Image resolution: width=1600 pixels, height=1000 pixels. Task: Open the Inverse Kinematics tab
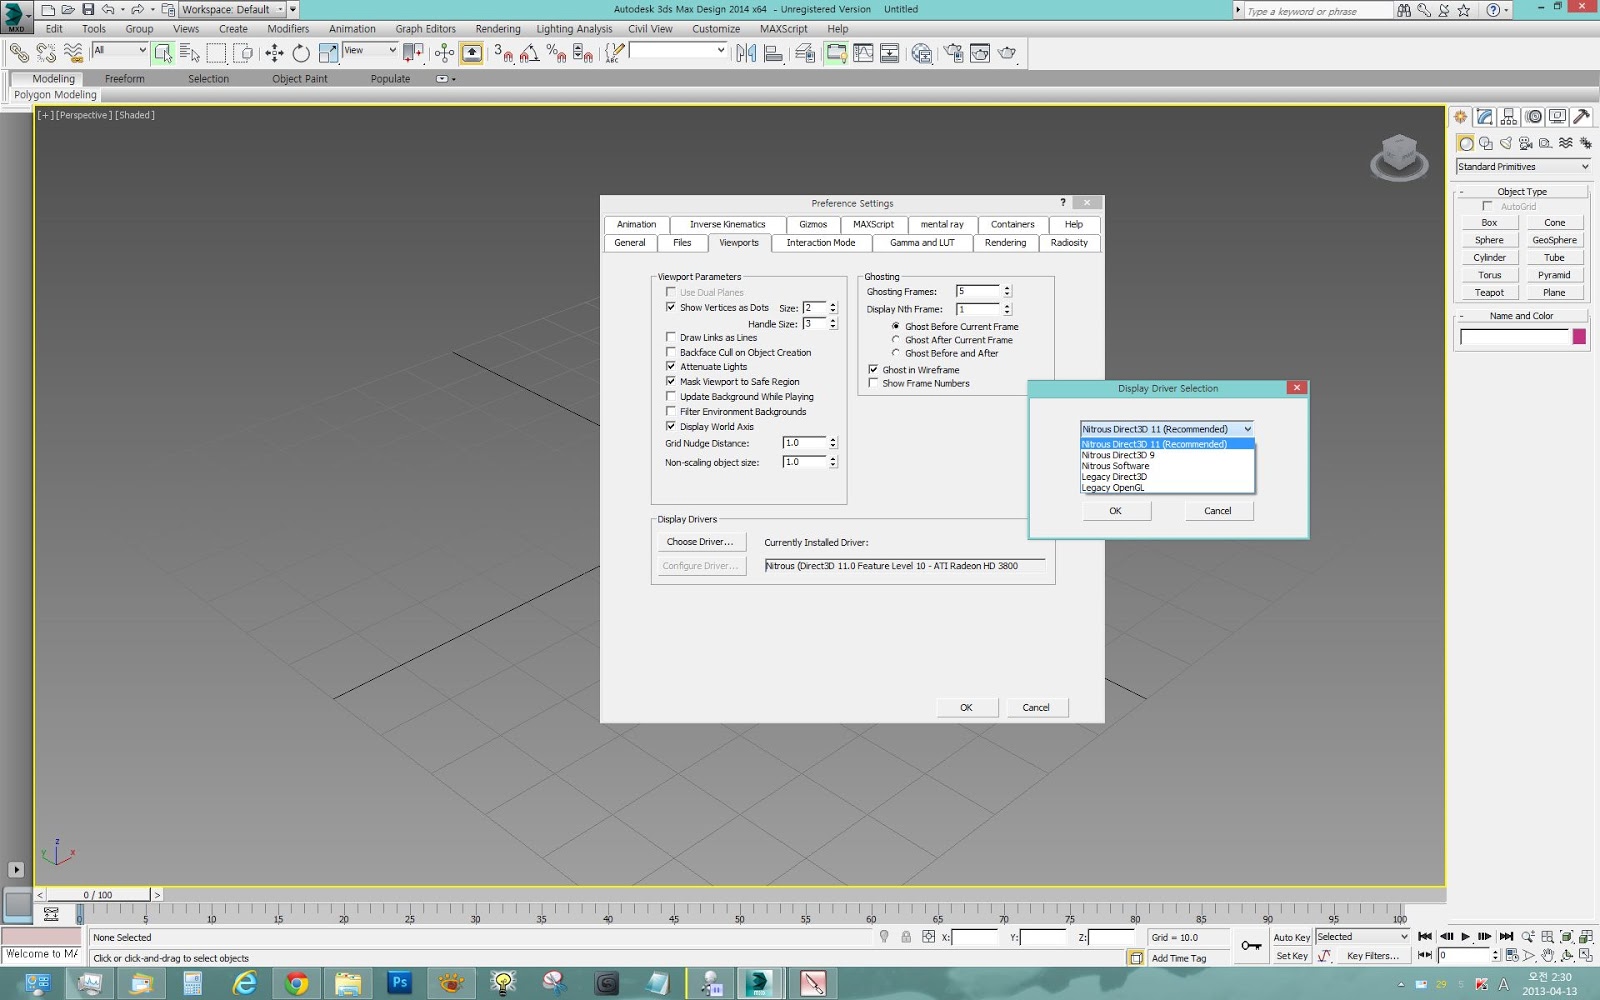pyautogui.click(x=727, y=224)
